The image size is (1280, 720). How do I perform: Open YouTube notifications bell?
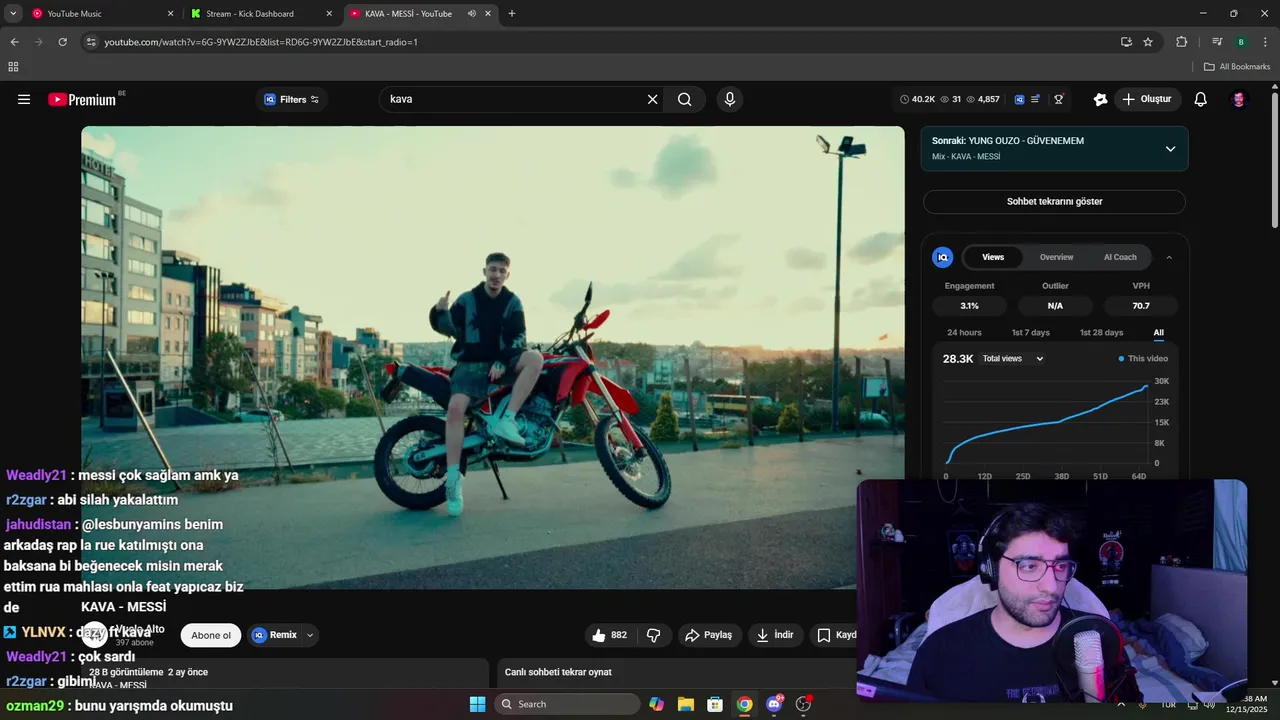point(1201,99)
